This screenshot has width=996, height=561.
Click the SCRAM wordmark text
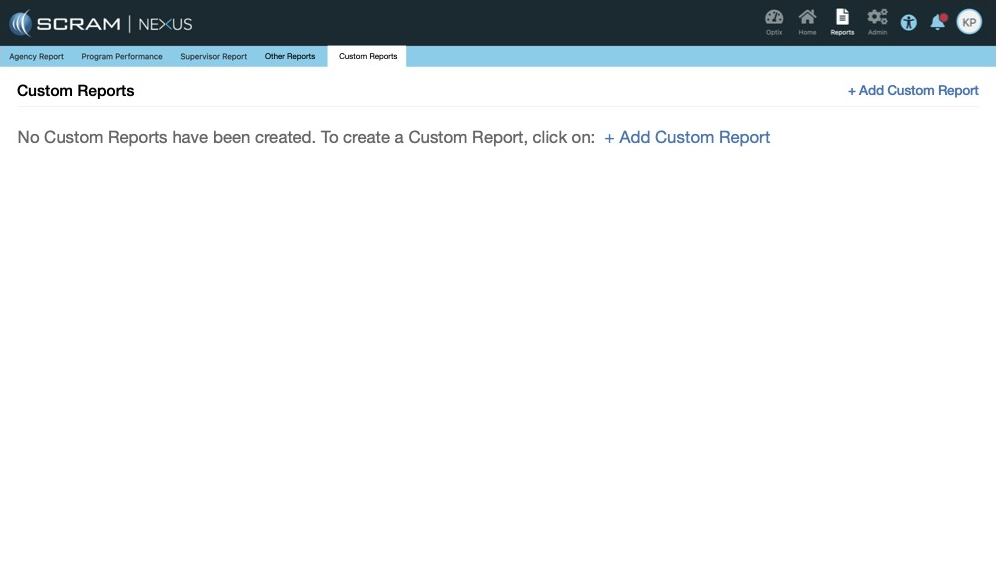(78, 24)
